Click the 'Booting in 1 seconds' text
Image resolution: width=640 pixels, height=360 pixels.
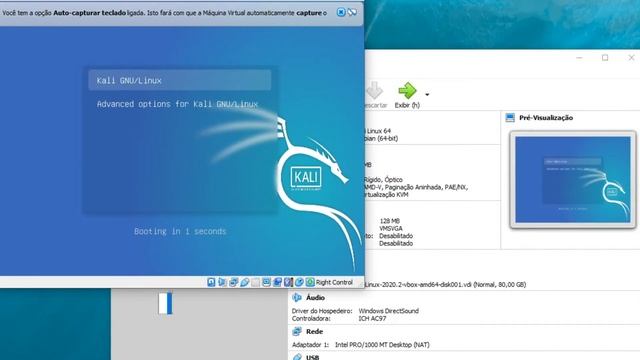pos(180,231)
